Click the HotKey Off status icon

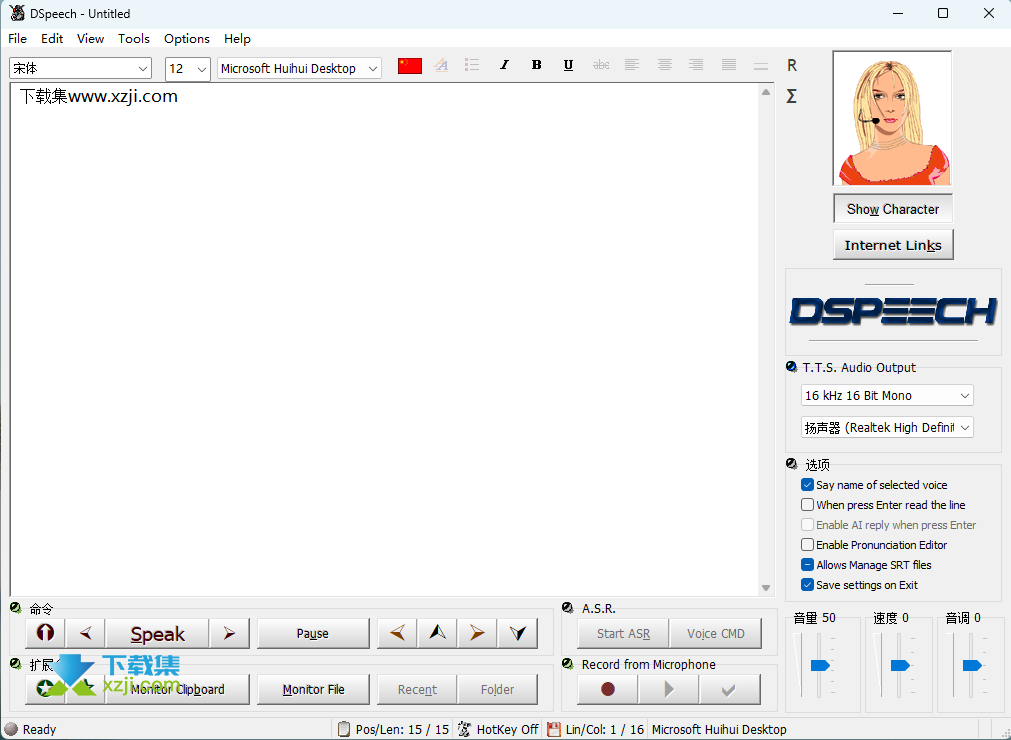[x=464, y=729]
